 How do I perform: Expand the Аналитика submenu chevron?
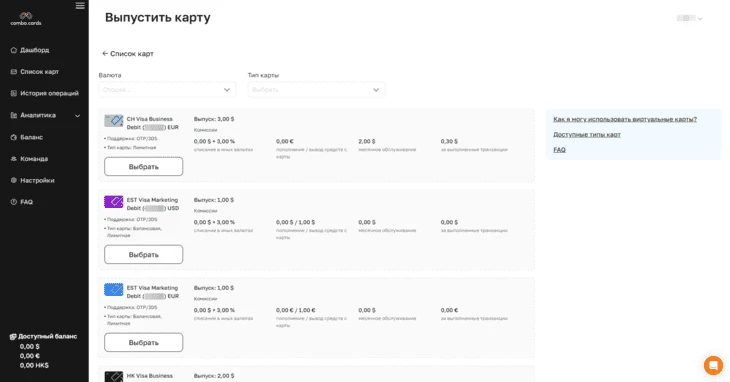(78, 115)
